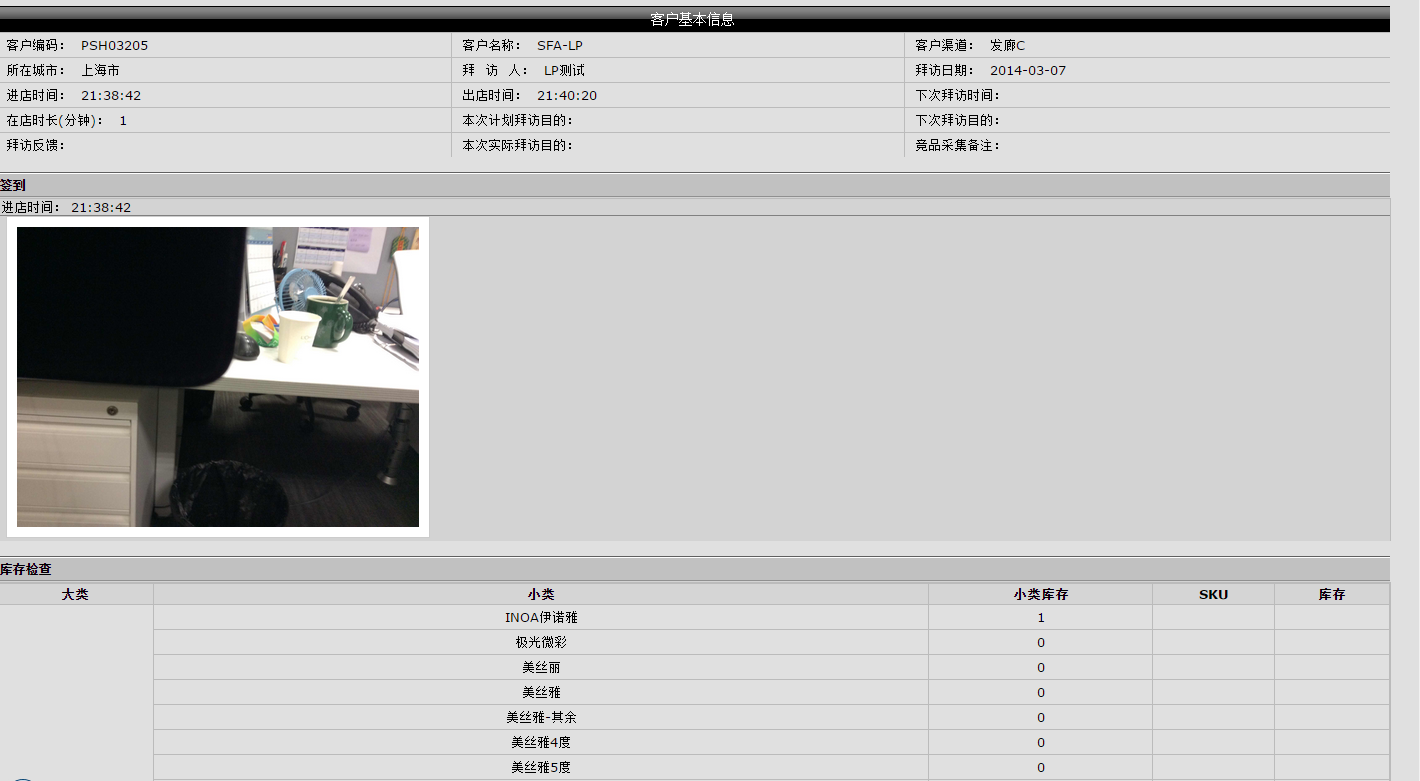
Task: Click the 大类 column header
Action: pyautogui.click(x=75, y=594)
